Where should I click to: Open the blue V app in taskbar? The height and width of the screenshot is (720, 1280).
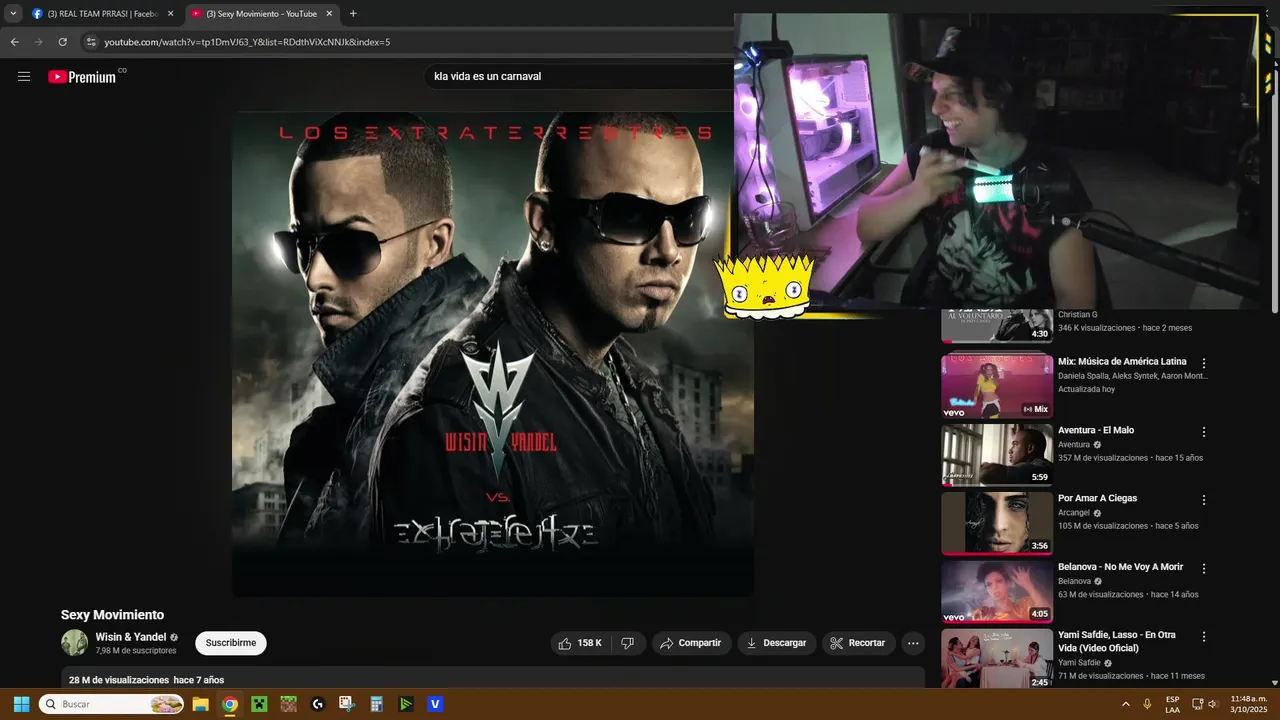(435, 704)
